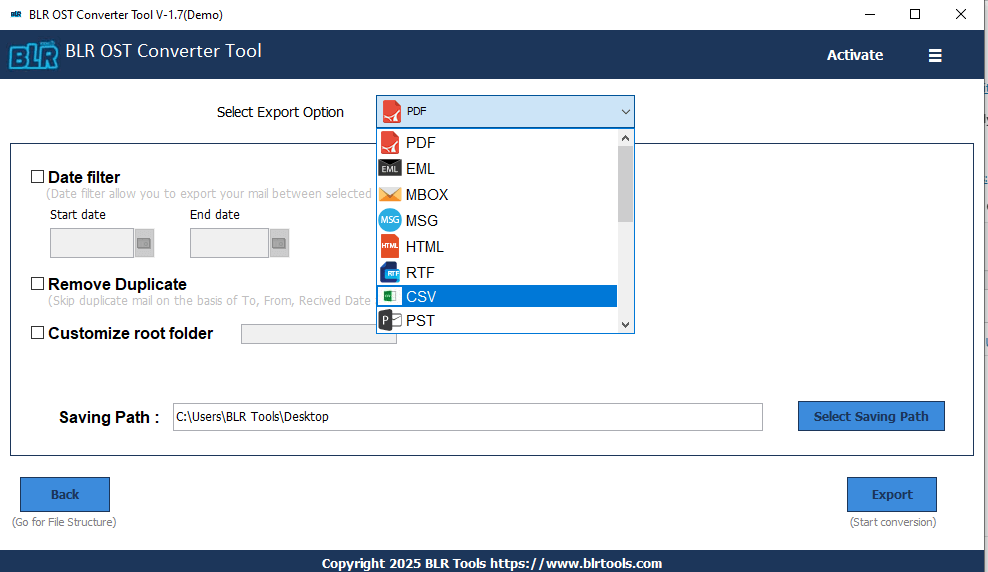This screenshot has height=572, width=988.
Task: Select PST from the export list
Action: 497,320
